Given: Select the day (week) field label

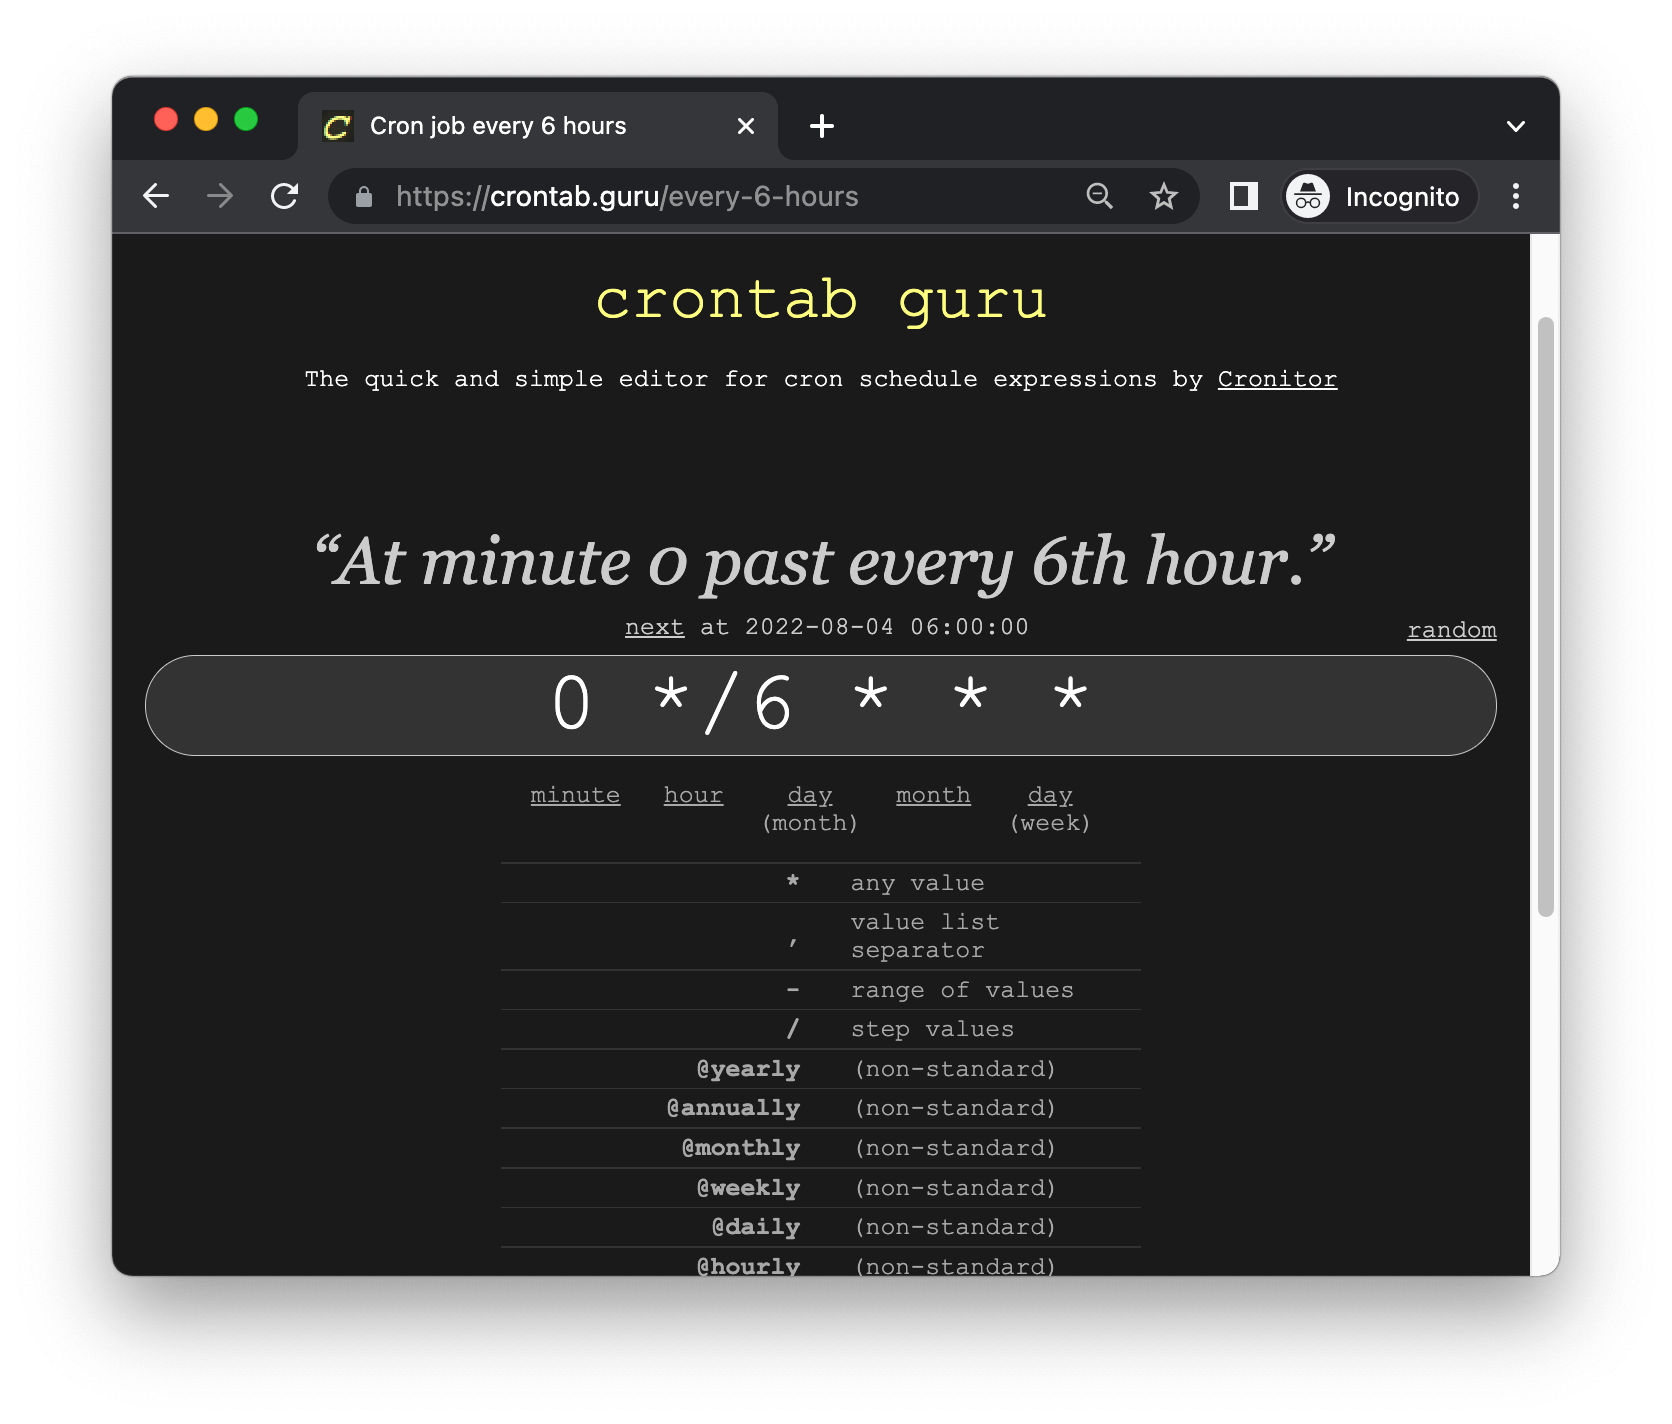Looking at the screenshot, I should 1050,808.
